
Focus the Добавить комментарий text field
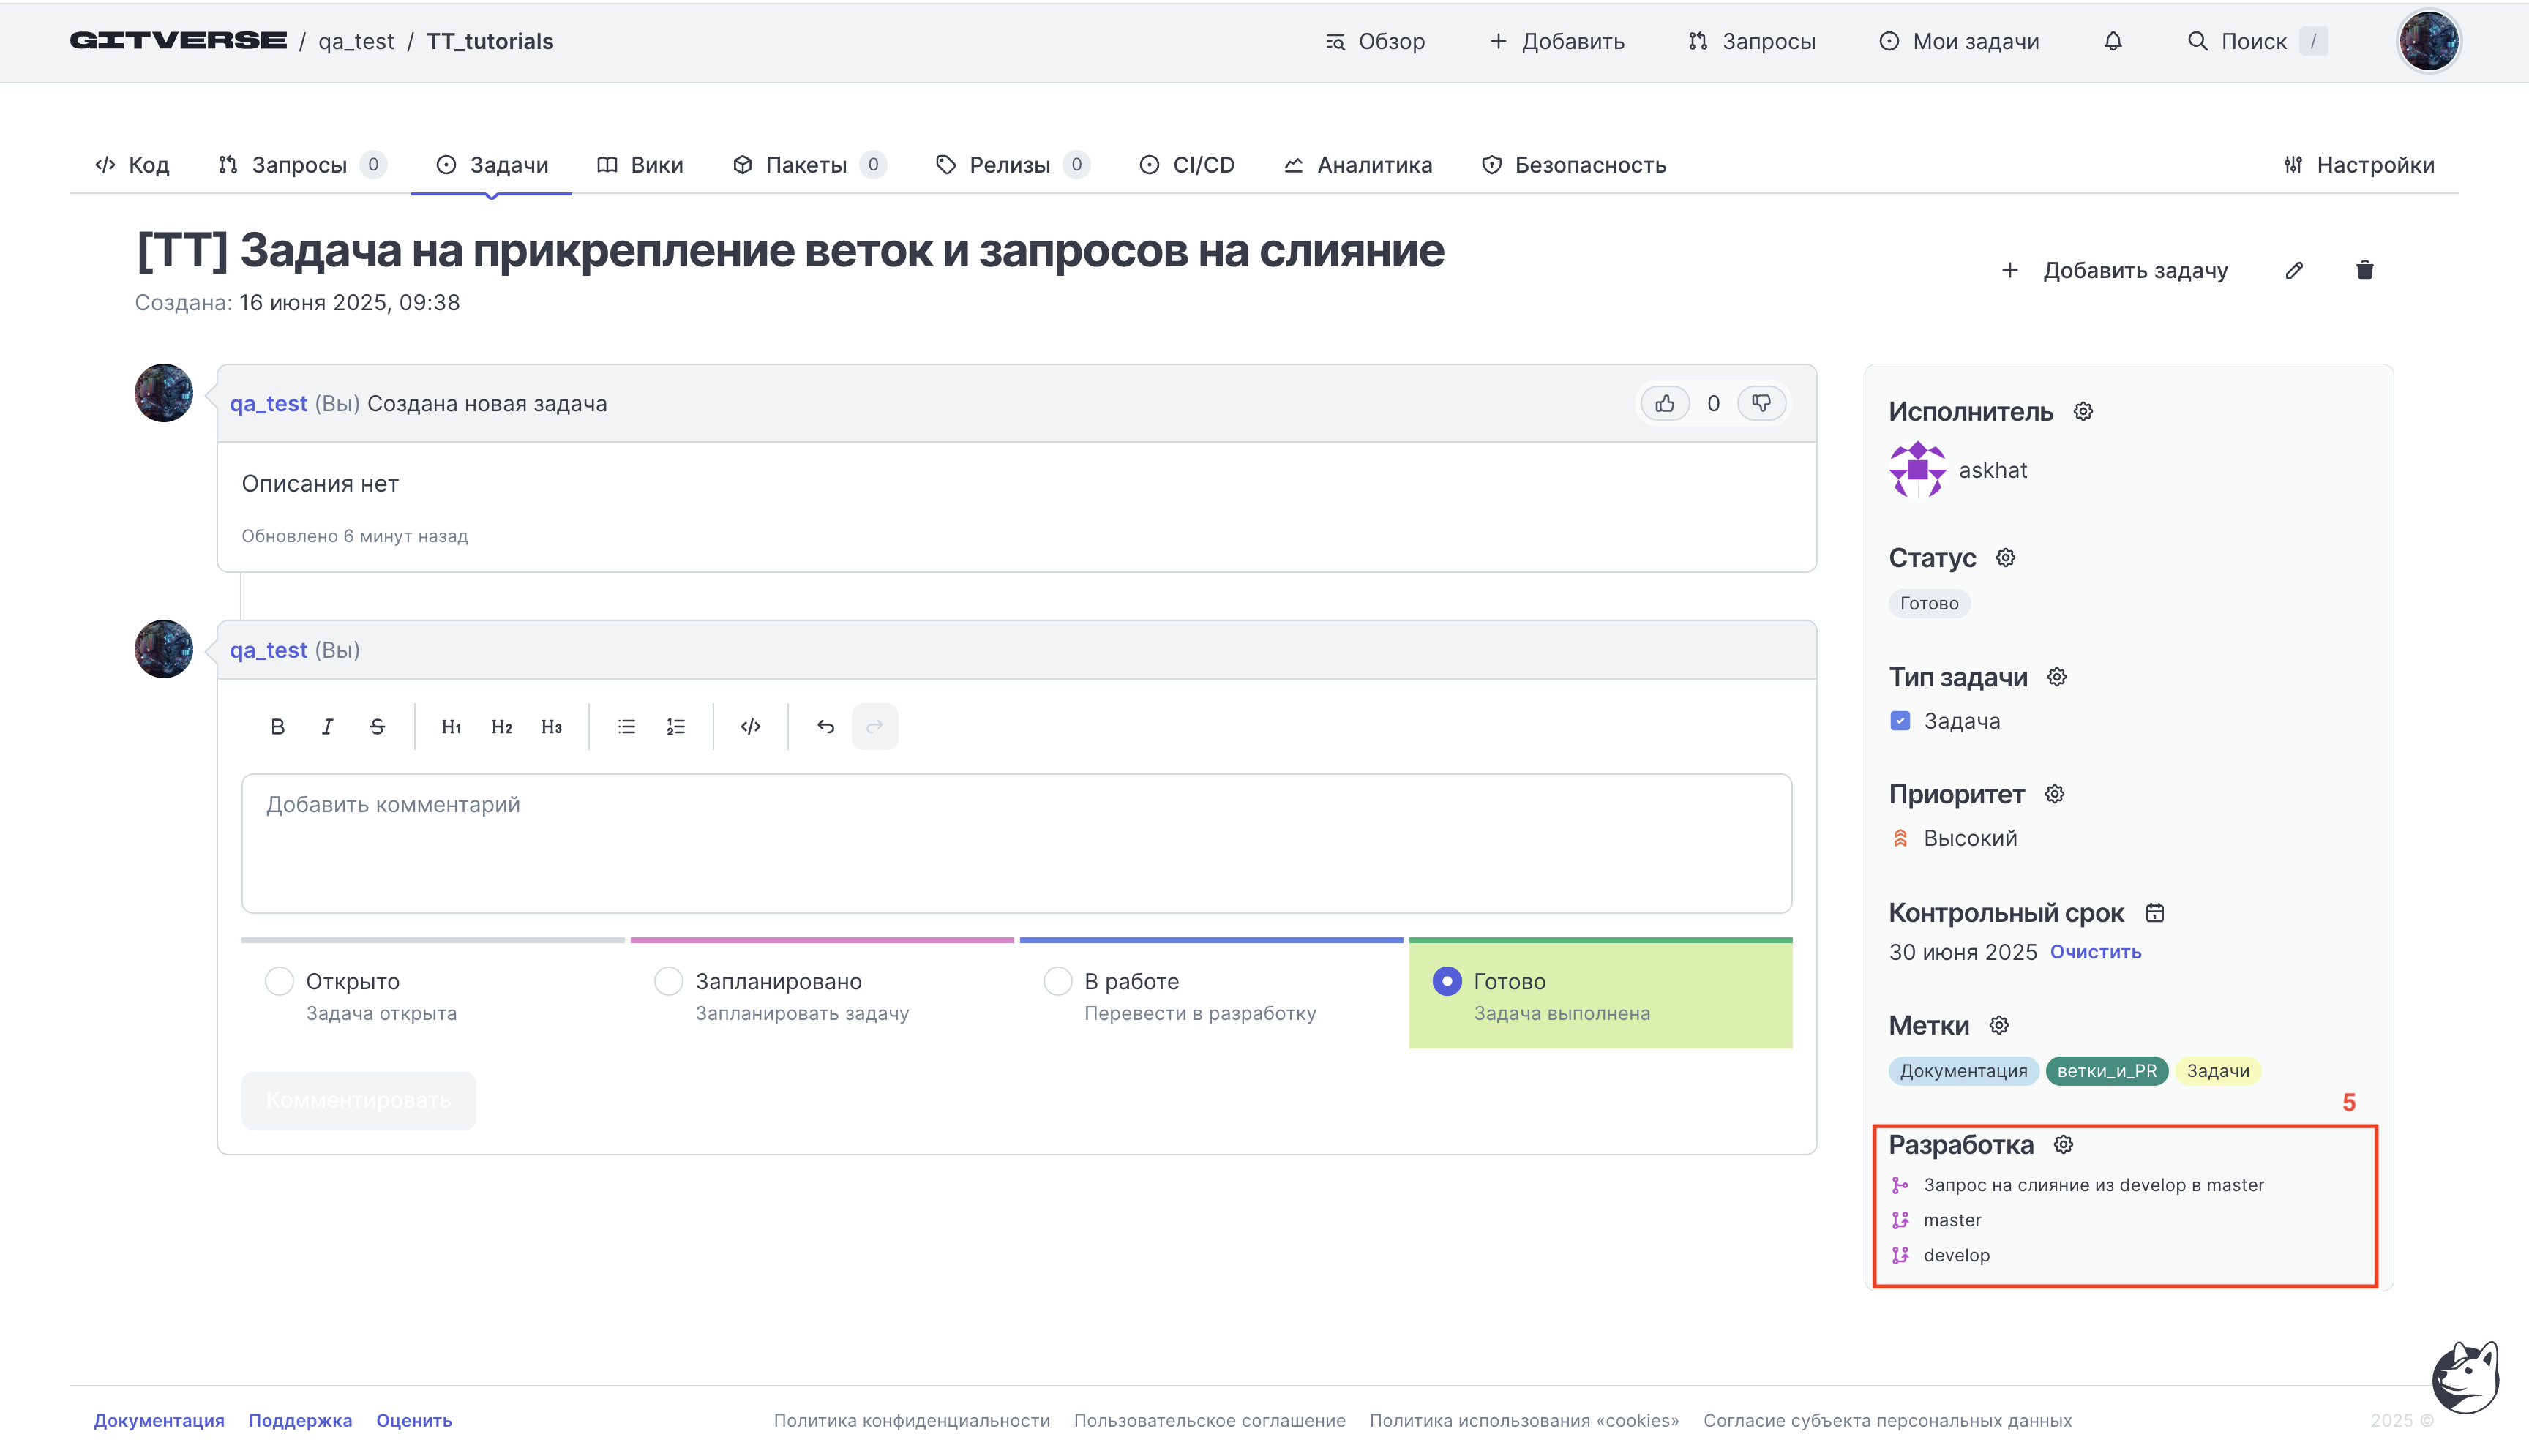click(1016, 843)
